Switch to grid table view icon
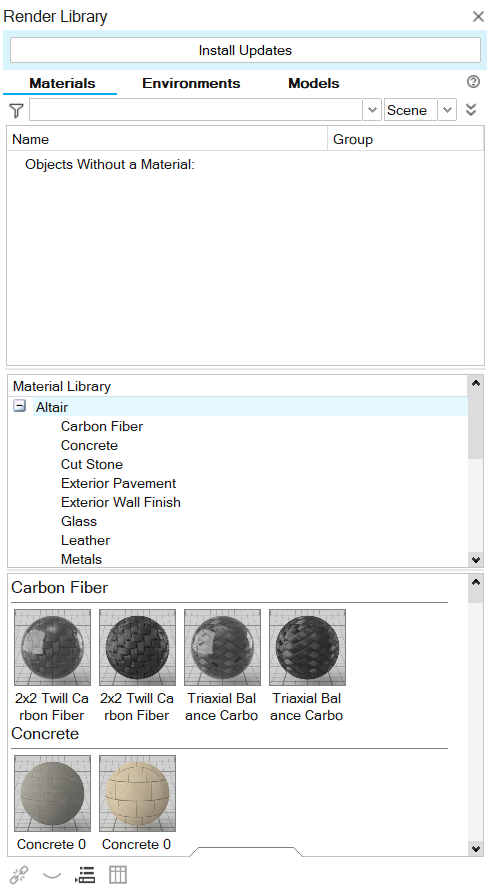 click(118, 875)
